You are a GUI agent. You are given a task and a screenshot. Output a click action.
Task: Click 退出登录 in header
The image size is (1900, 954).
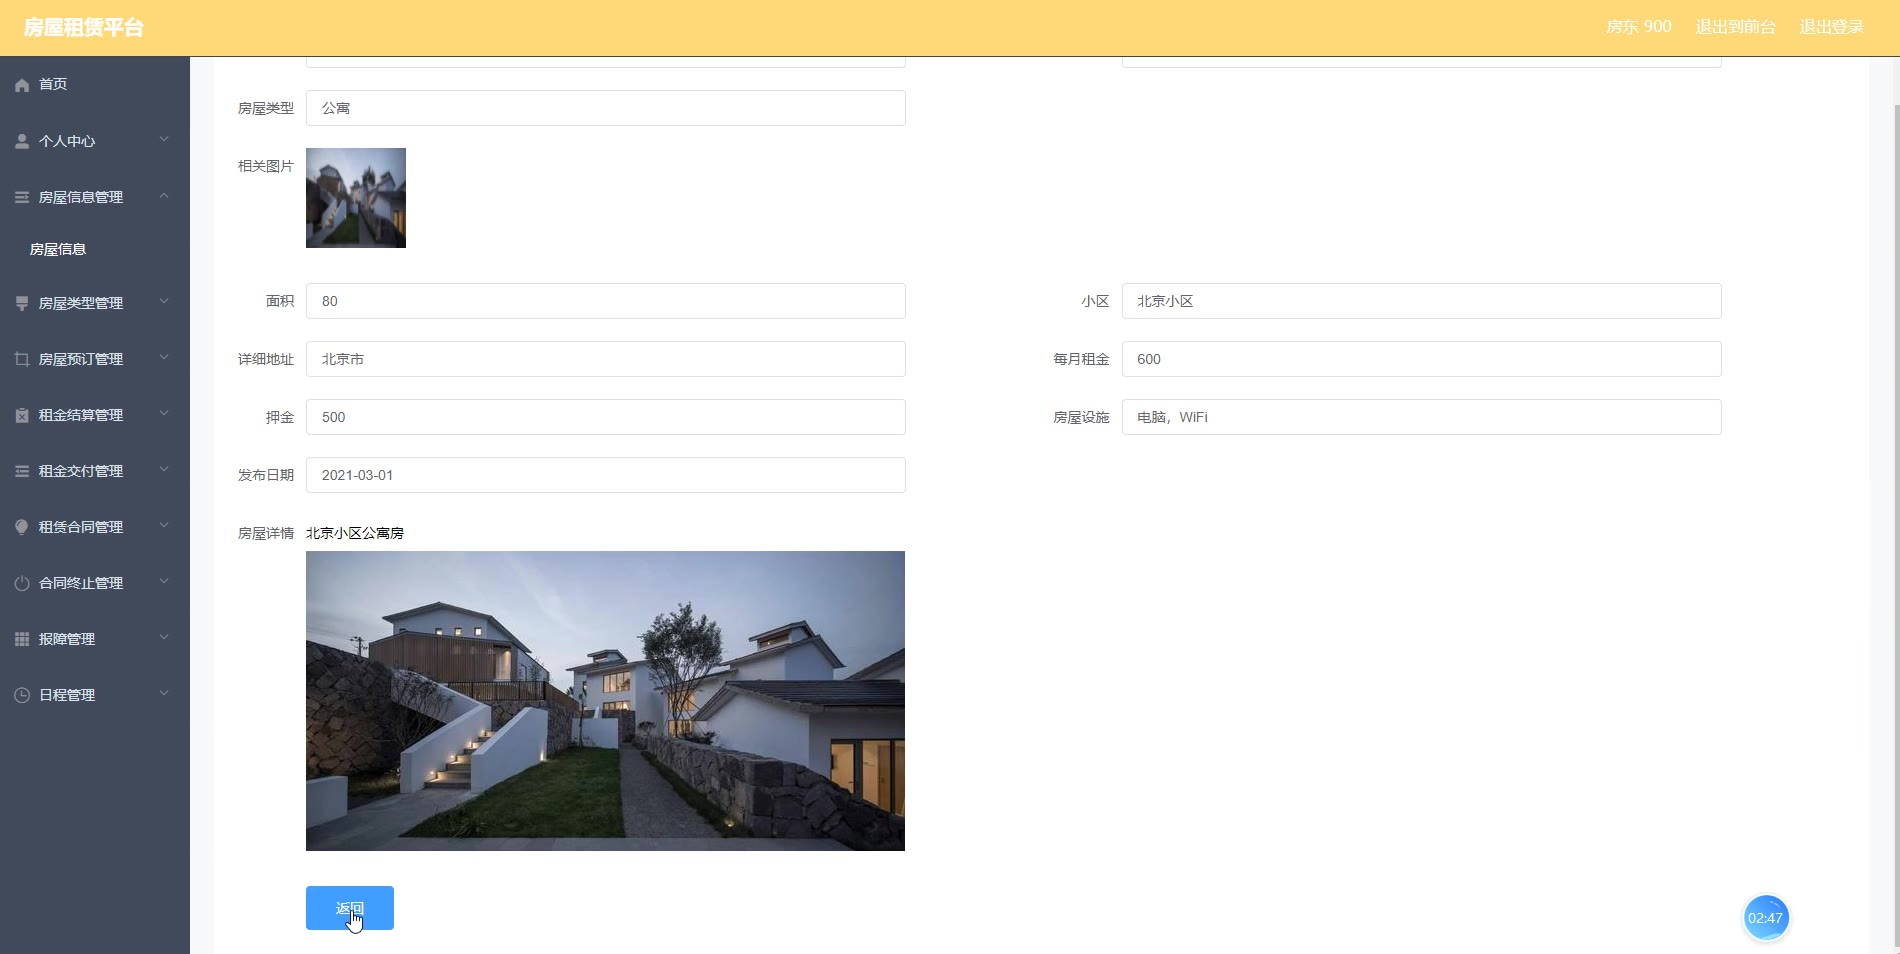tap(1831, 27)
